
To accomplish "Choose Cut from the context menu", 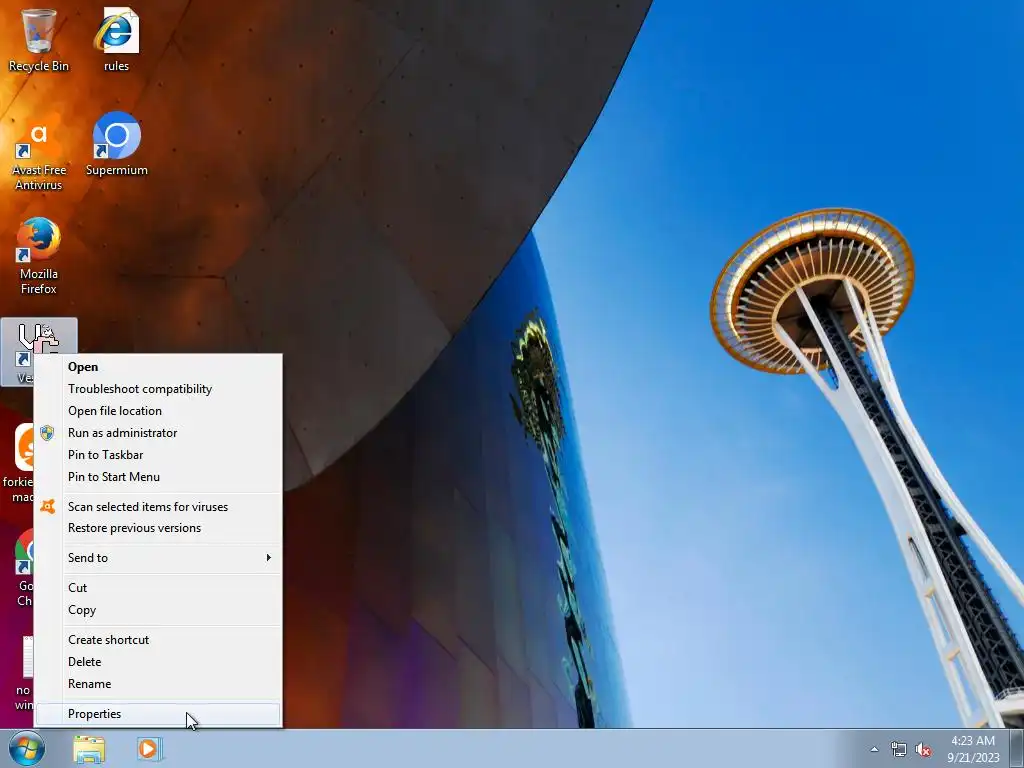I will (x=158, y=588).
